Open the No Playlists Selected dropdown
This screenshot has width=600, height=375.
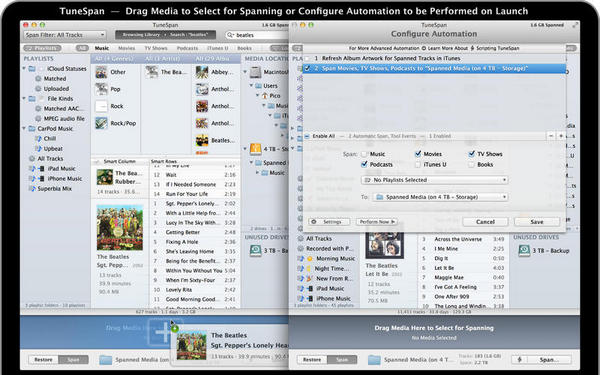434,180
